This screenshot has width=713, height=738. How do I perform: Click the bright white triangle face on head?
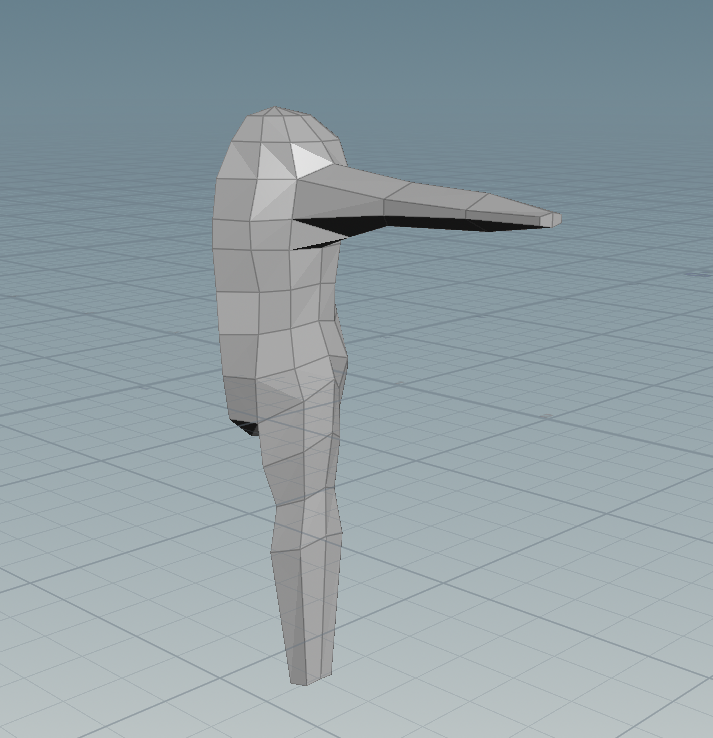pos(309,160)
